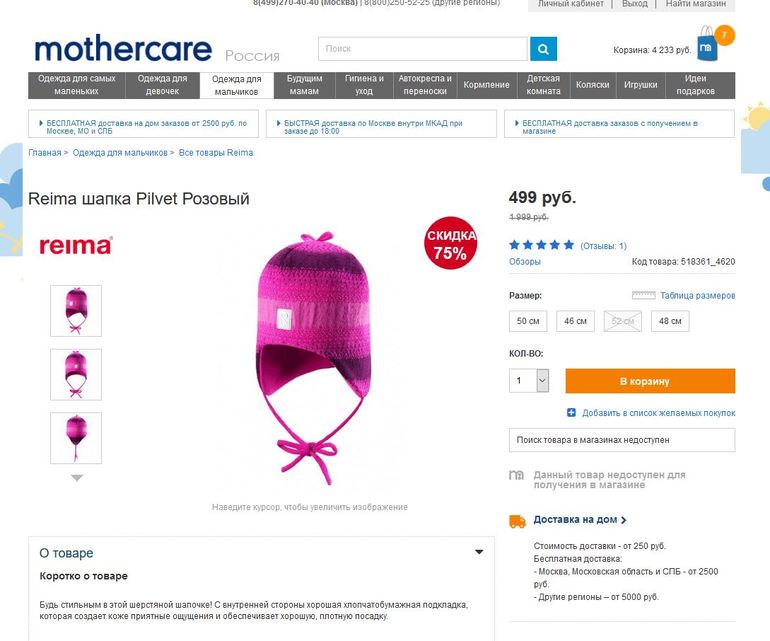Image resolution: width=770 pixels, height=641 pixels.
Task: Open the Обзоры link
Action: tap(525, 262)
